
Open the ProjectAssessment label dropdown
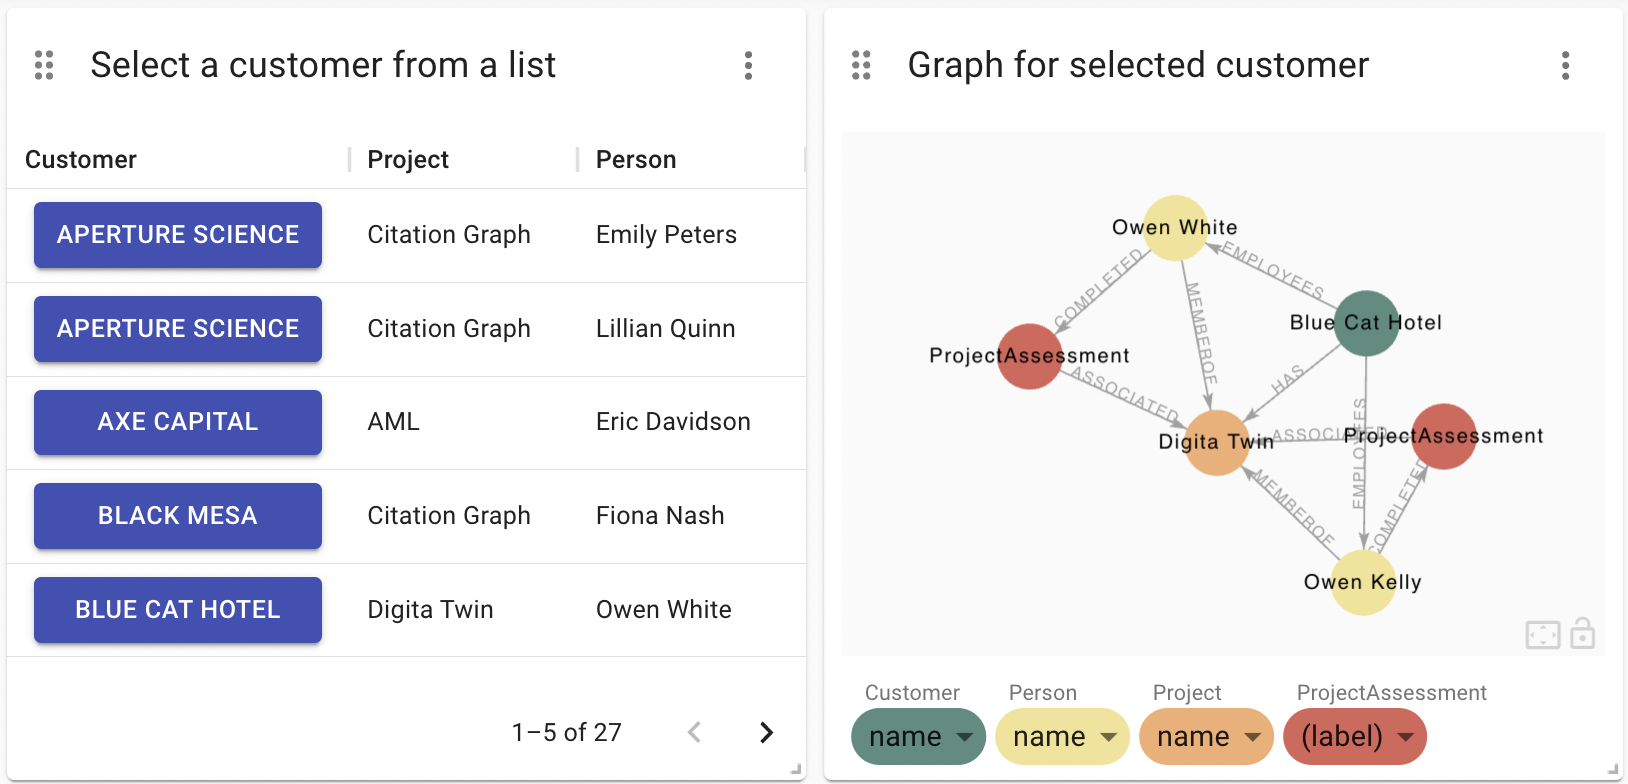pyautogui.click(x=1355, y=737)
